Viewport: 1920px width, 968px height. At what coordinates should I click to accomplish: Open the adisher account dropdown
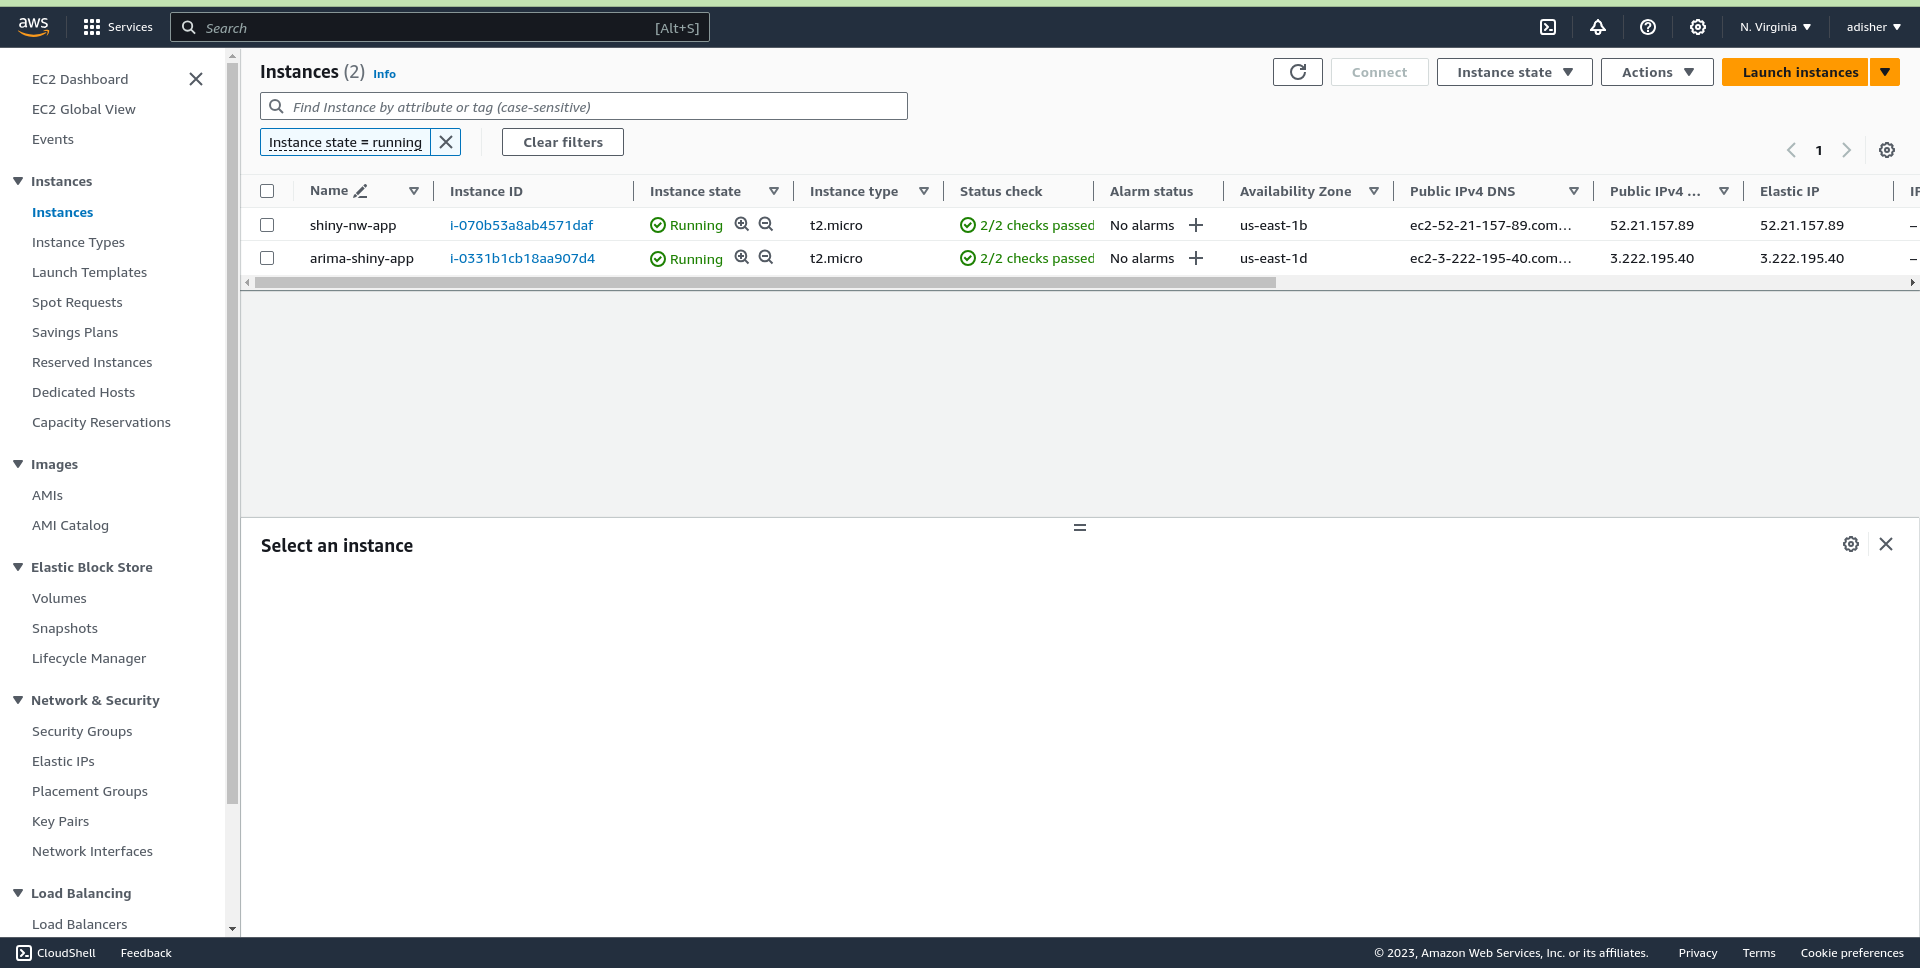click(1874, 27)
